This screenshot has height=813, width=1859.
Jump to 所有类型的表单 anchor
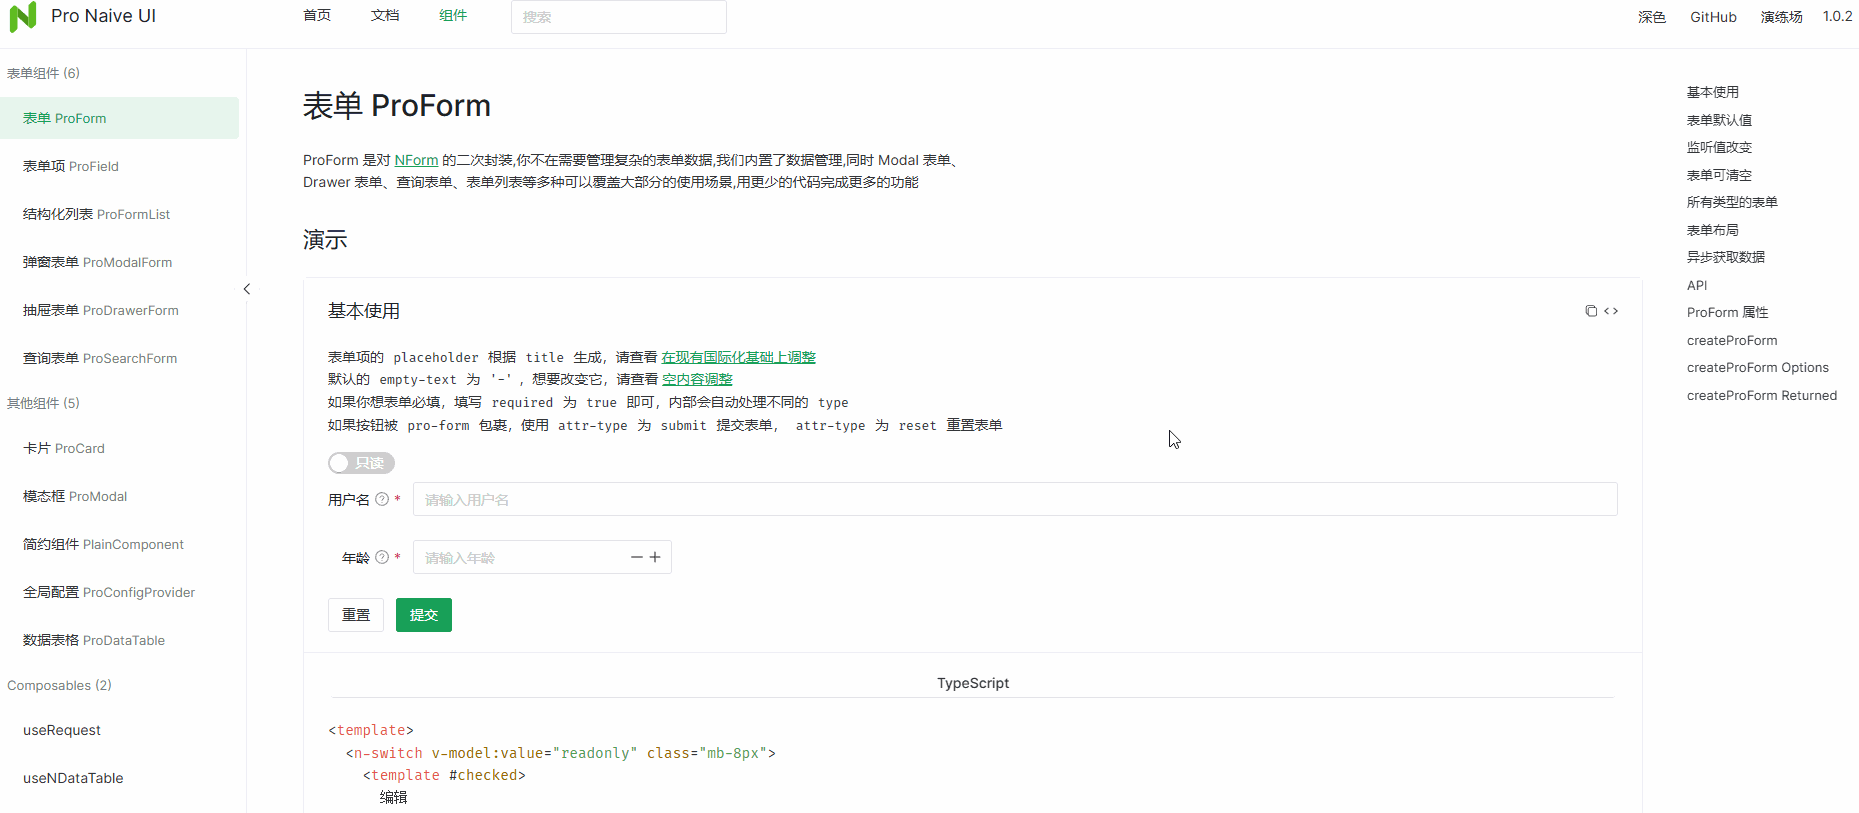[1732, 202]
